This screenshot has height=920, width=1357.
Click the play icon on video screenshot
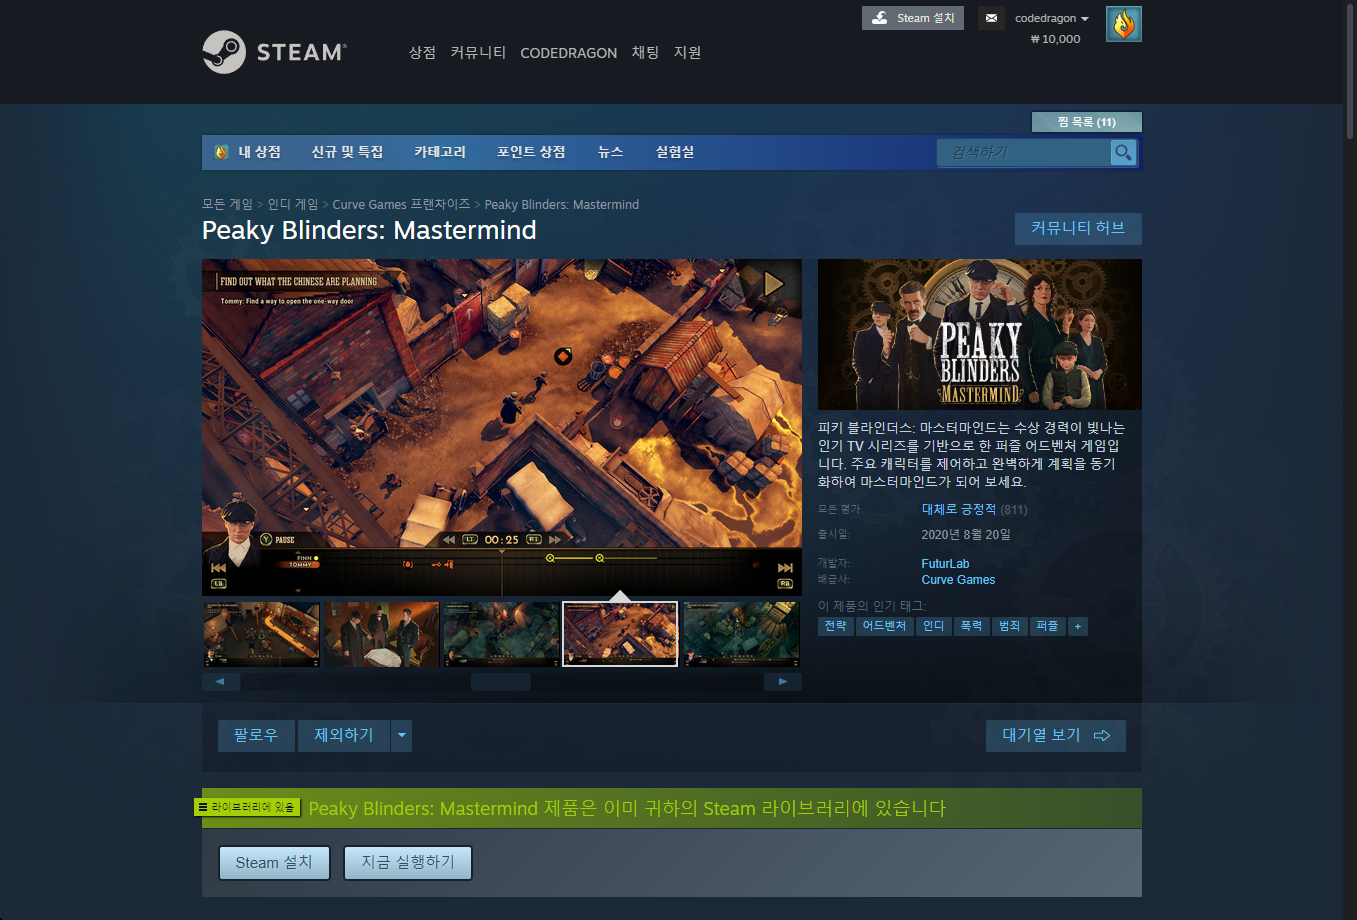[773, 284]
